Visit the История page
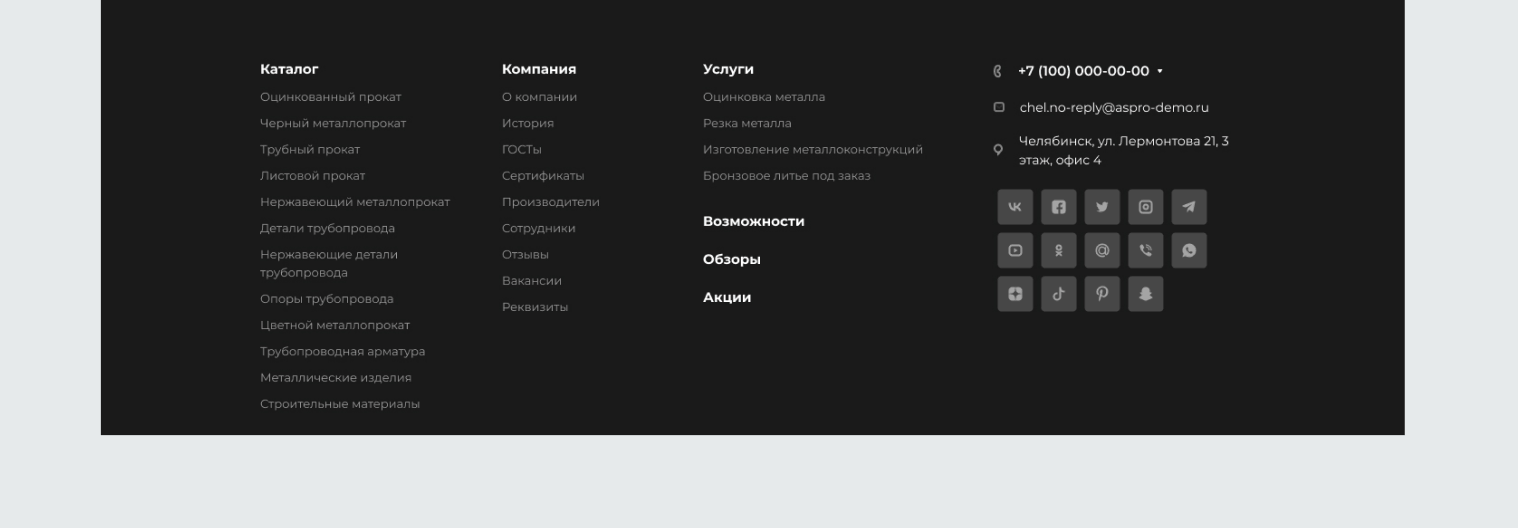 [x=528, y=123]
